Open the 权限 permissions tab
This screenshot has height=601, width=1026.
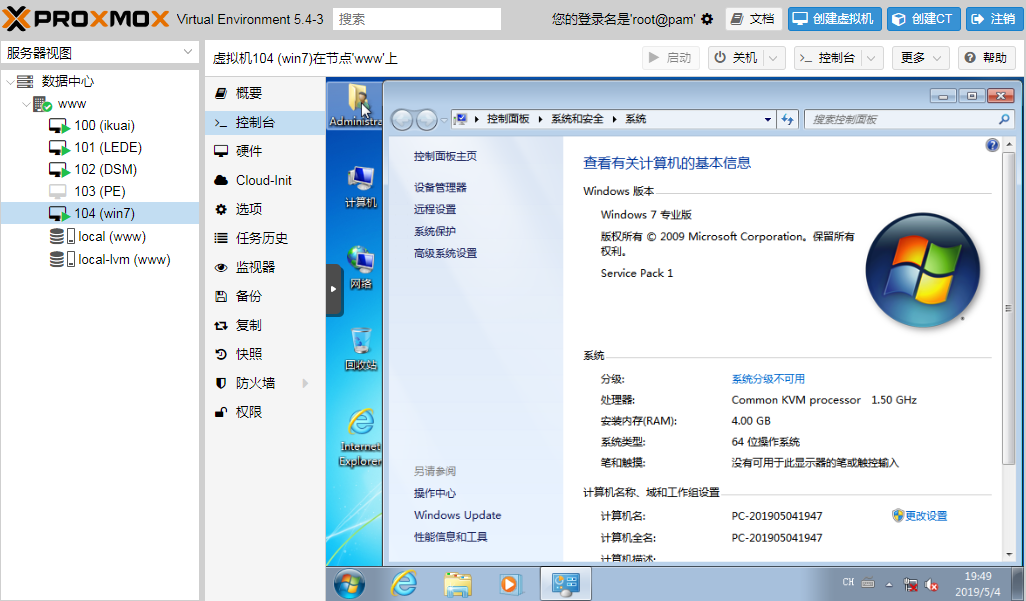265,412
